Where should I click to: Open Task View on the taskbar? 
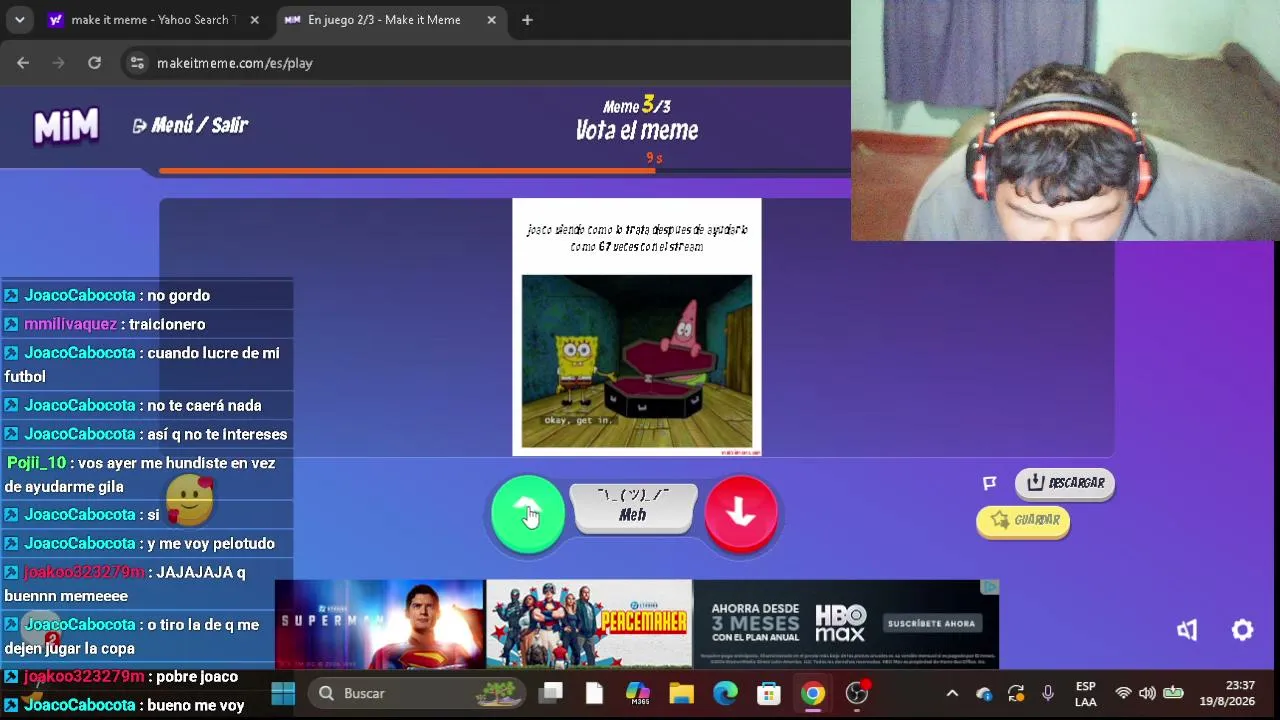tap(551, 693)
